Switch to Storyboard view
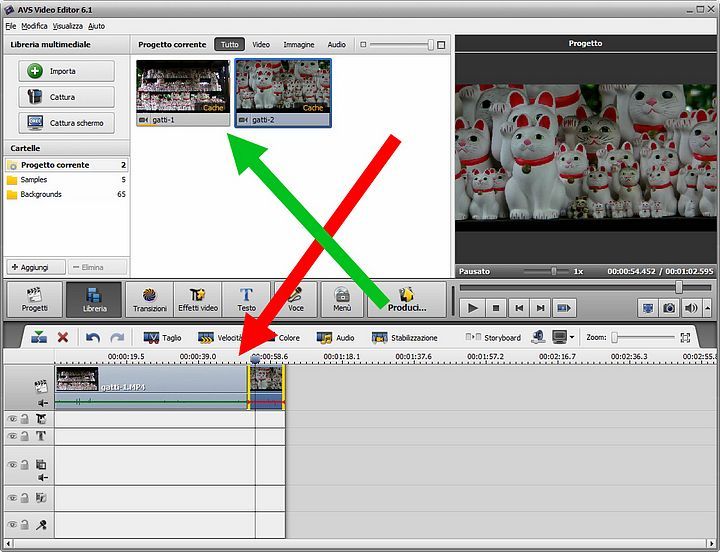This screenshot has height=552, width=720. click(493, 338)
